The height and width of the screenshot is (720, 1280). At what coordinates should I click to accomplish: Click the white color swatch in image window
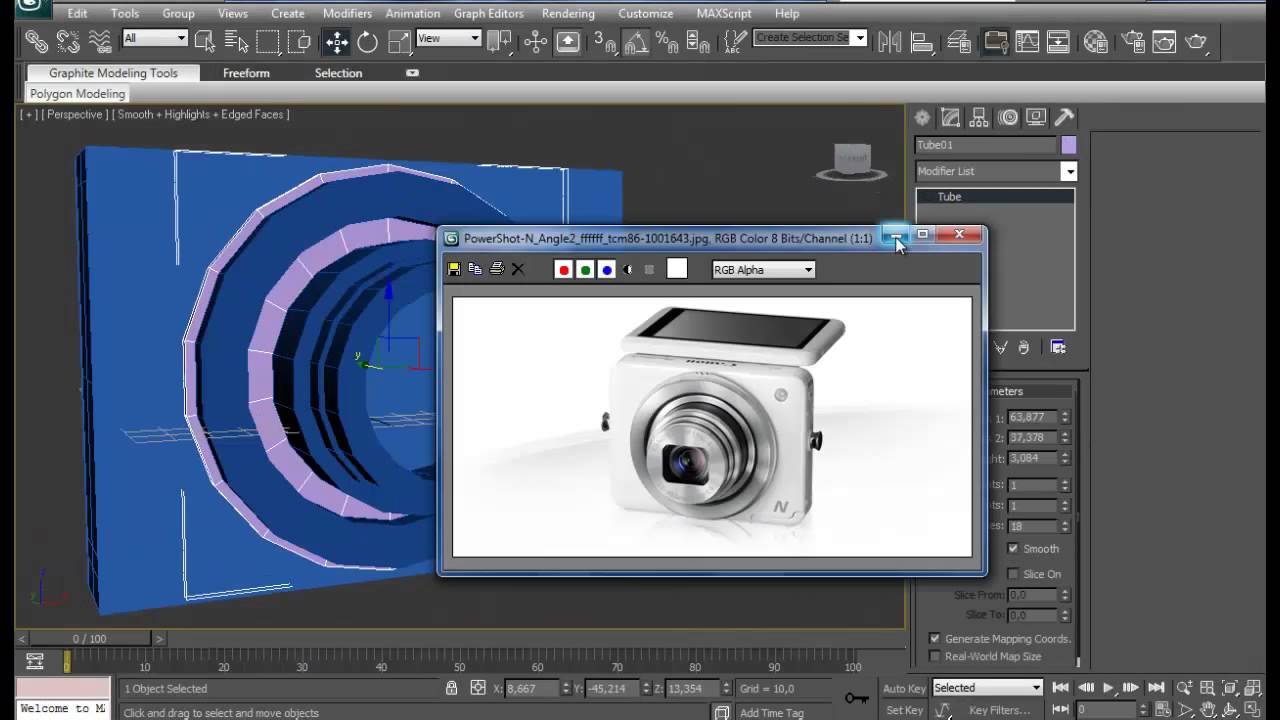(677, 268)
